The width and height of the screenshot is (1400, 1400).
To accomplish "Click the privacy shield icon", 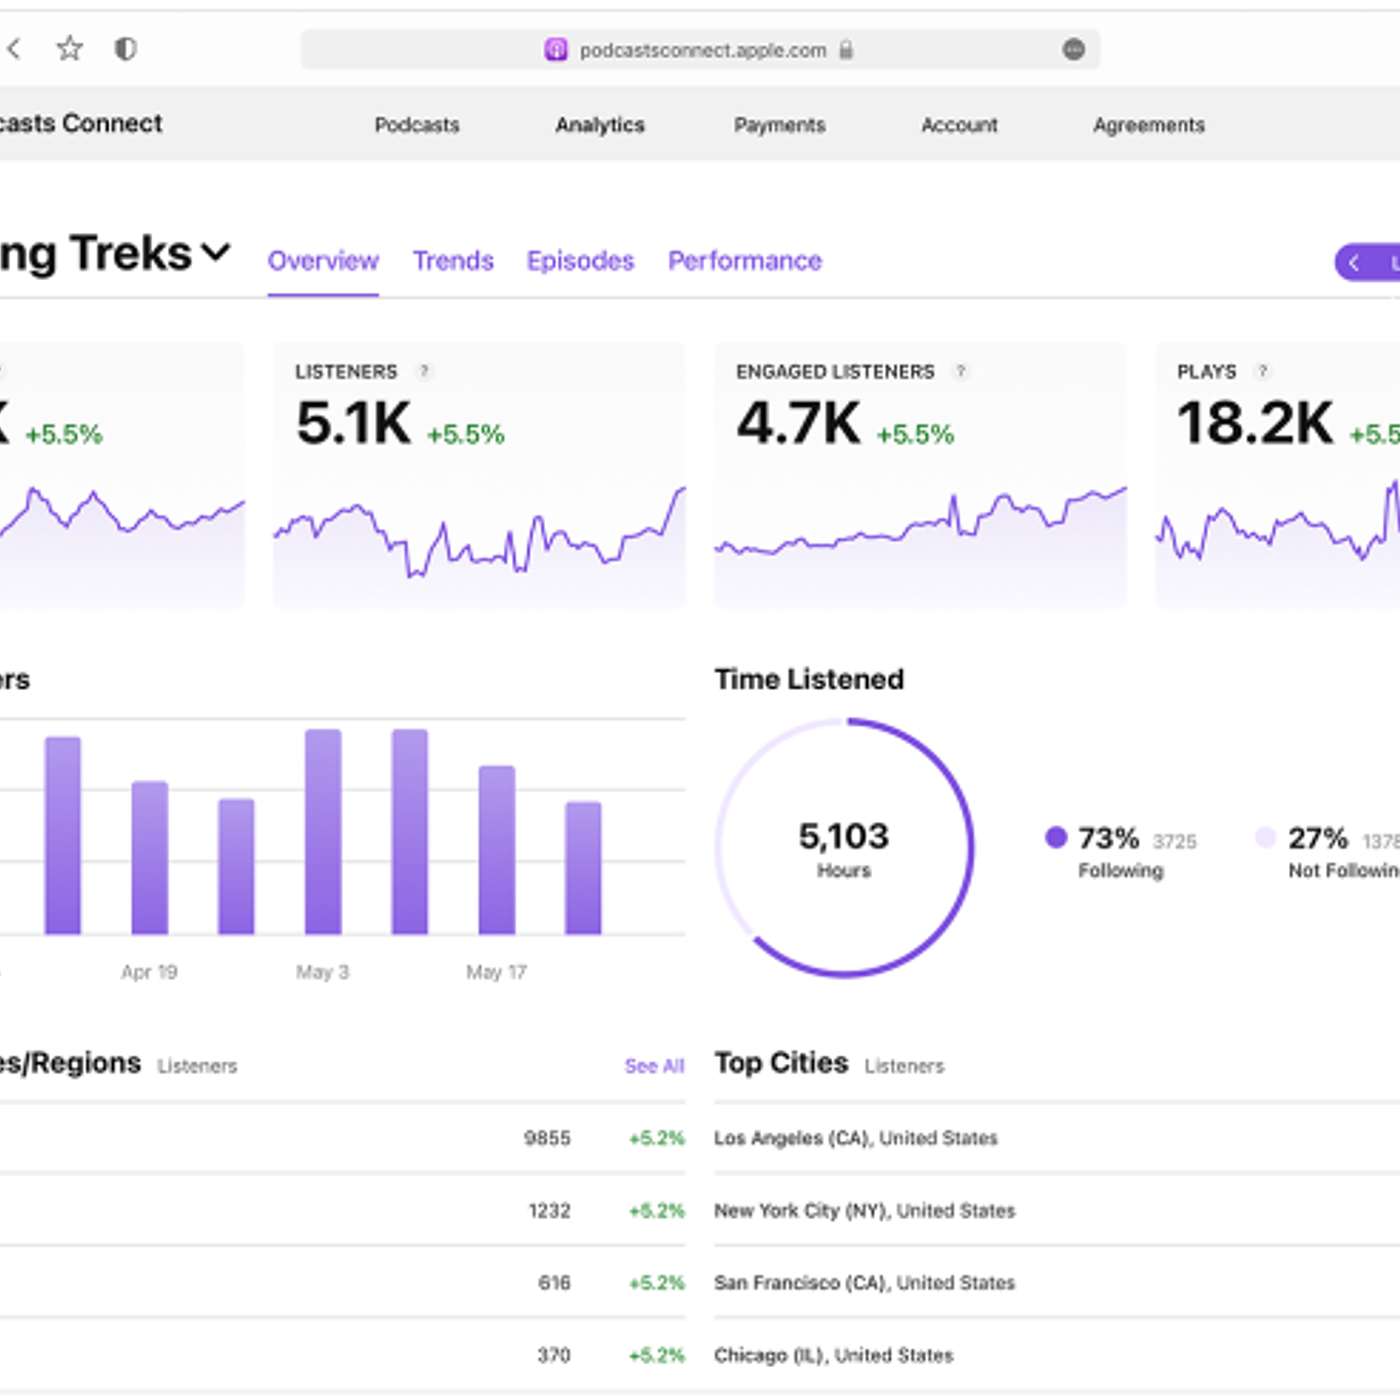I will pyautogui.click(x=125, y=48).
